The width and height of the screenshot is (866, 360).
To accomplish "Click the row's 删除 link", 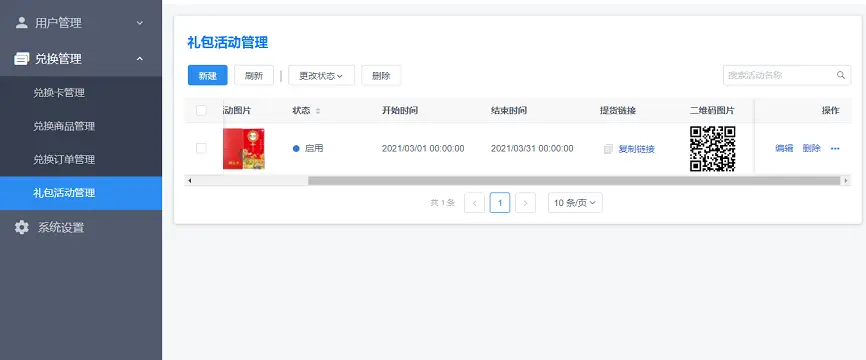I will (811, 148).
